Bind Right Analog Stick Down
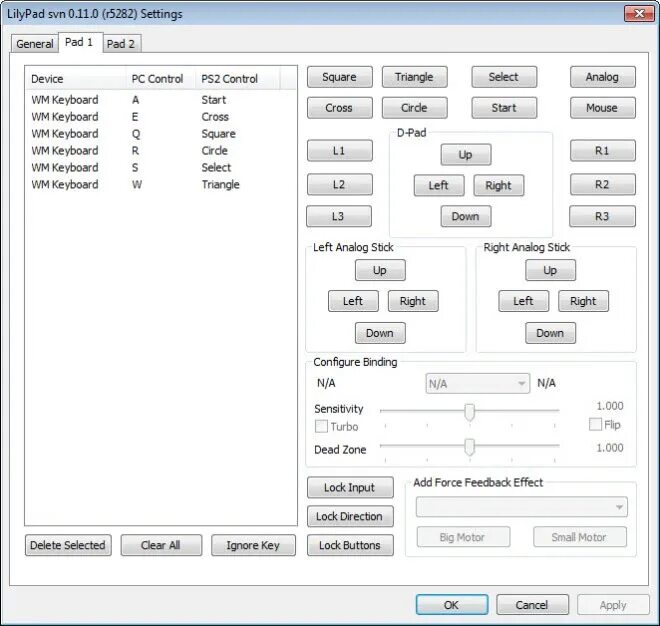The width and height of the screenshot is (660, 626). tap(550, 333)
